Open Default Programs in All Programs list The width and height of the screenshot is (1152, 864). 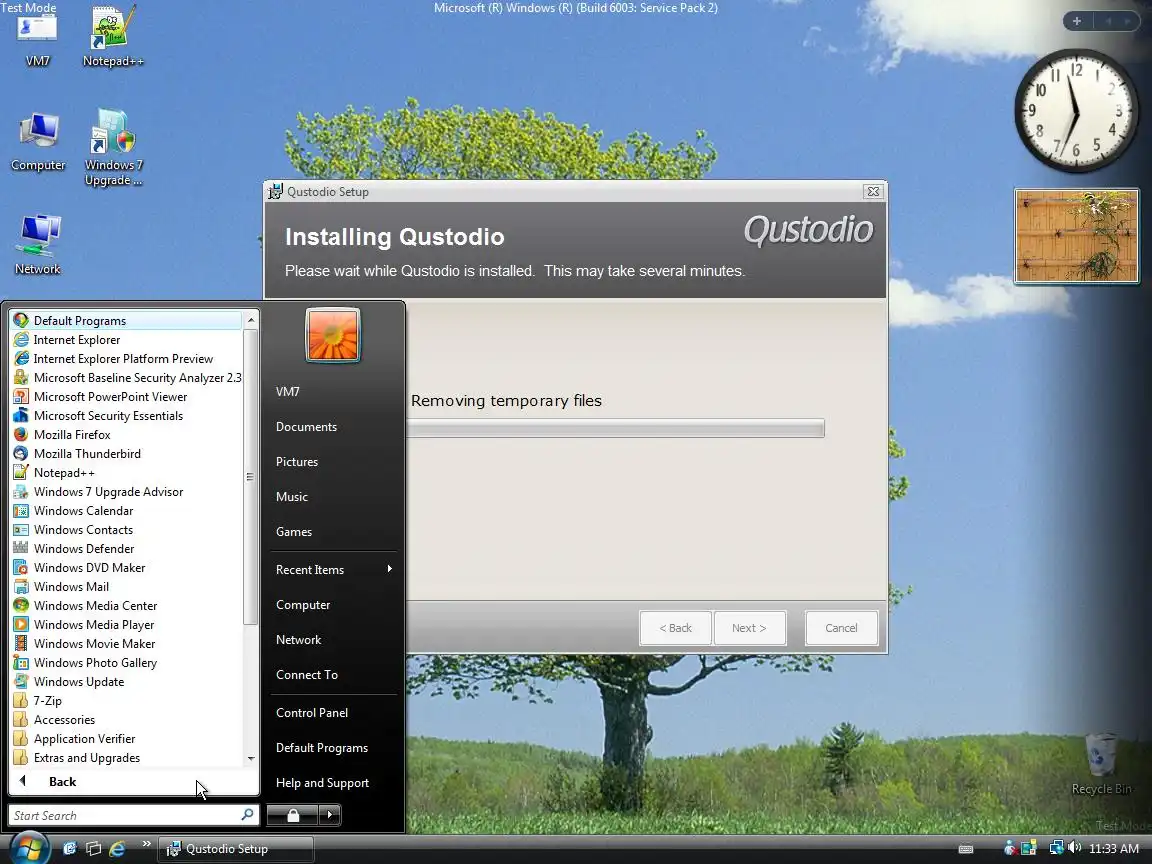click(x=126, y=320)
